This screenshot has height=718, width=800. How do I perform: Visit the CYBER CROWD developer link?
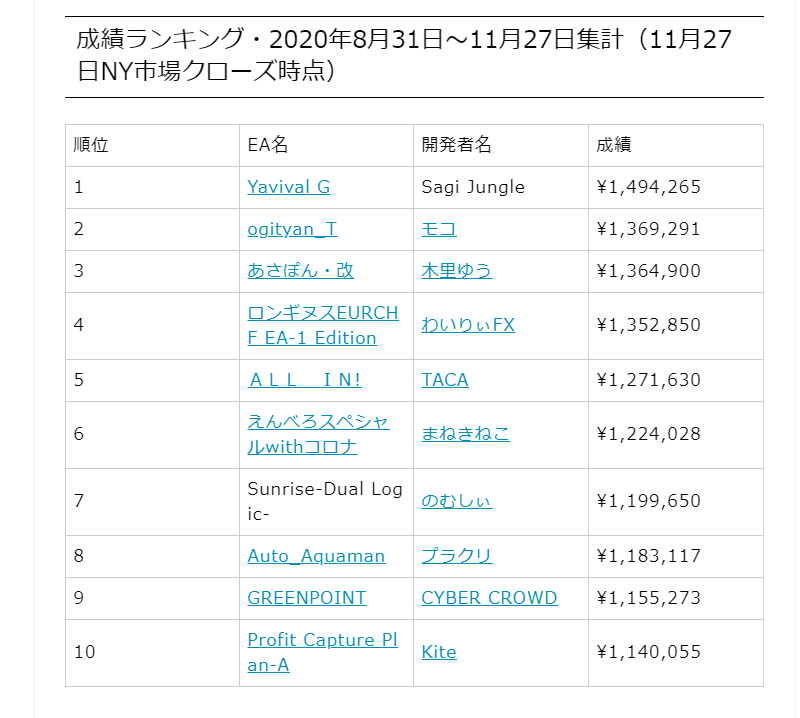489,598
